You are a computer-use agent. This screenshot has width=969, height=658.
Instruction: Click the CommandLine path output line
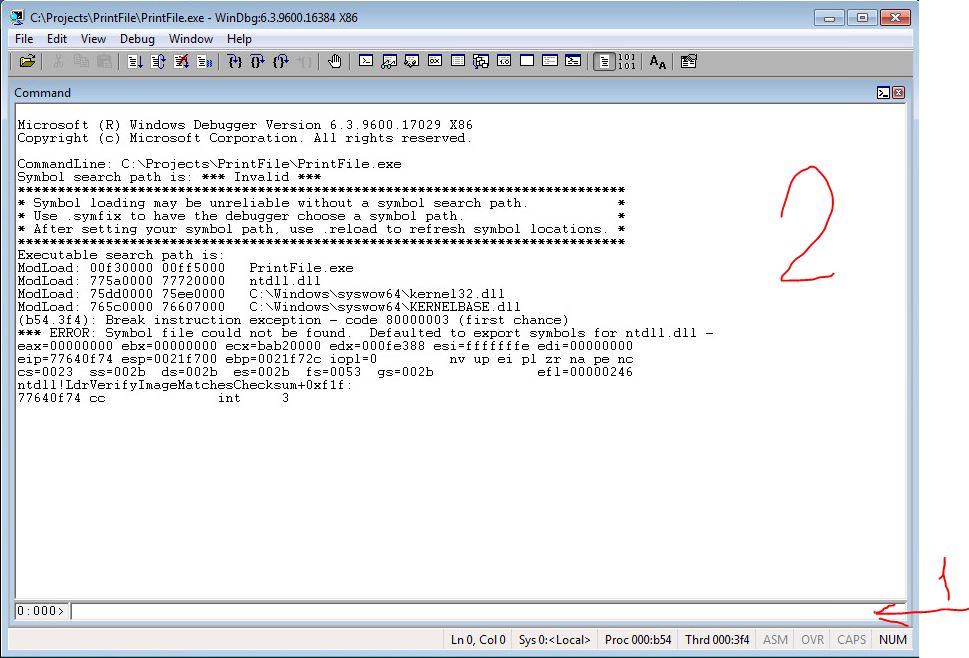209,164
